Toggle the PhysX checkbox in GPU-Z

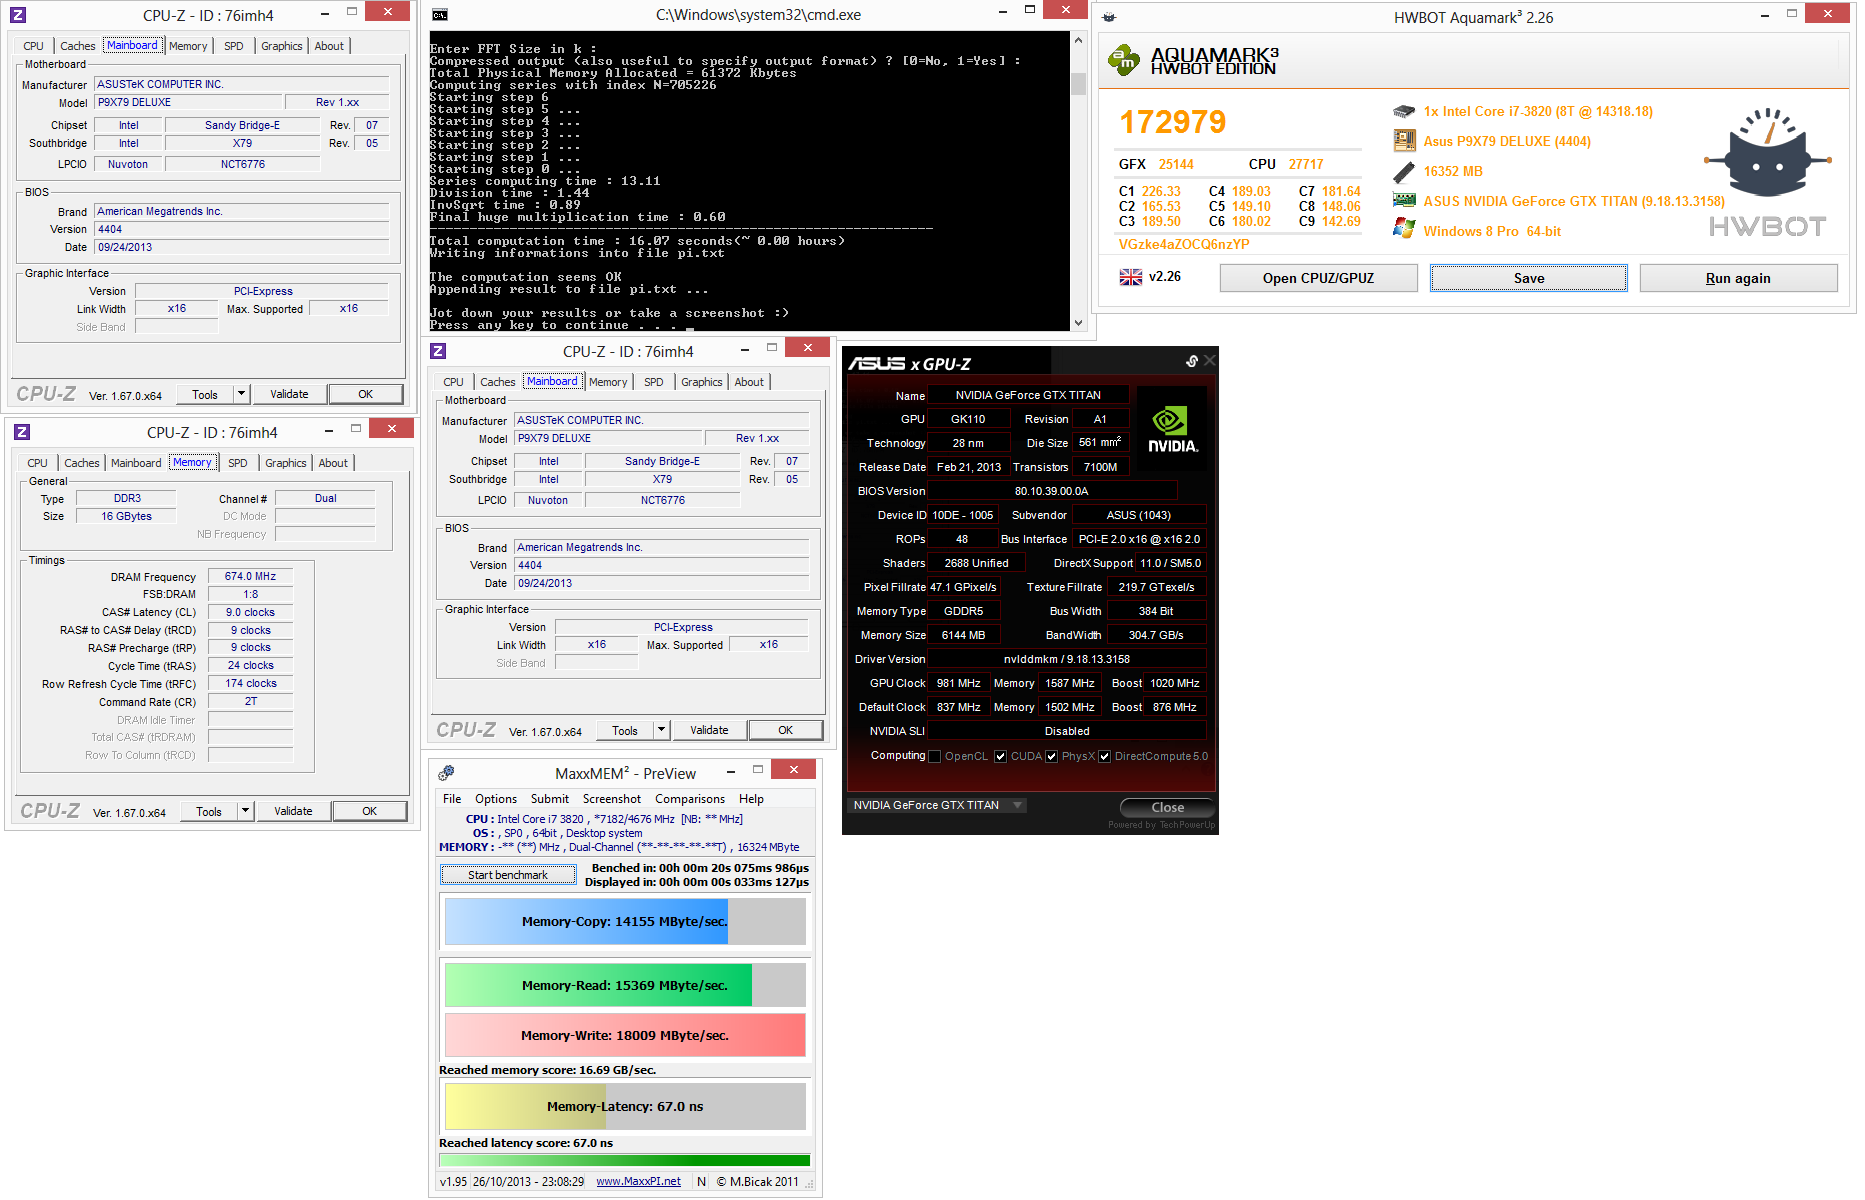tap(1051, 756)
